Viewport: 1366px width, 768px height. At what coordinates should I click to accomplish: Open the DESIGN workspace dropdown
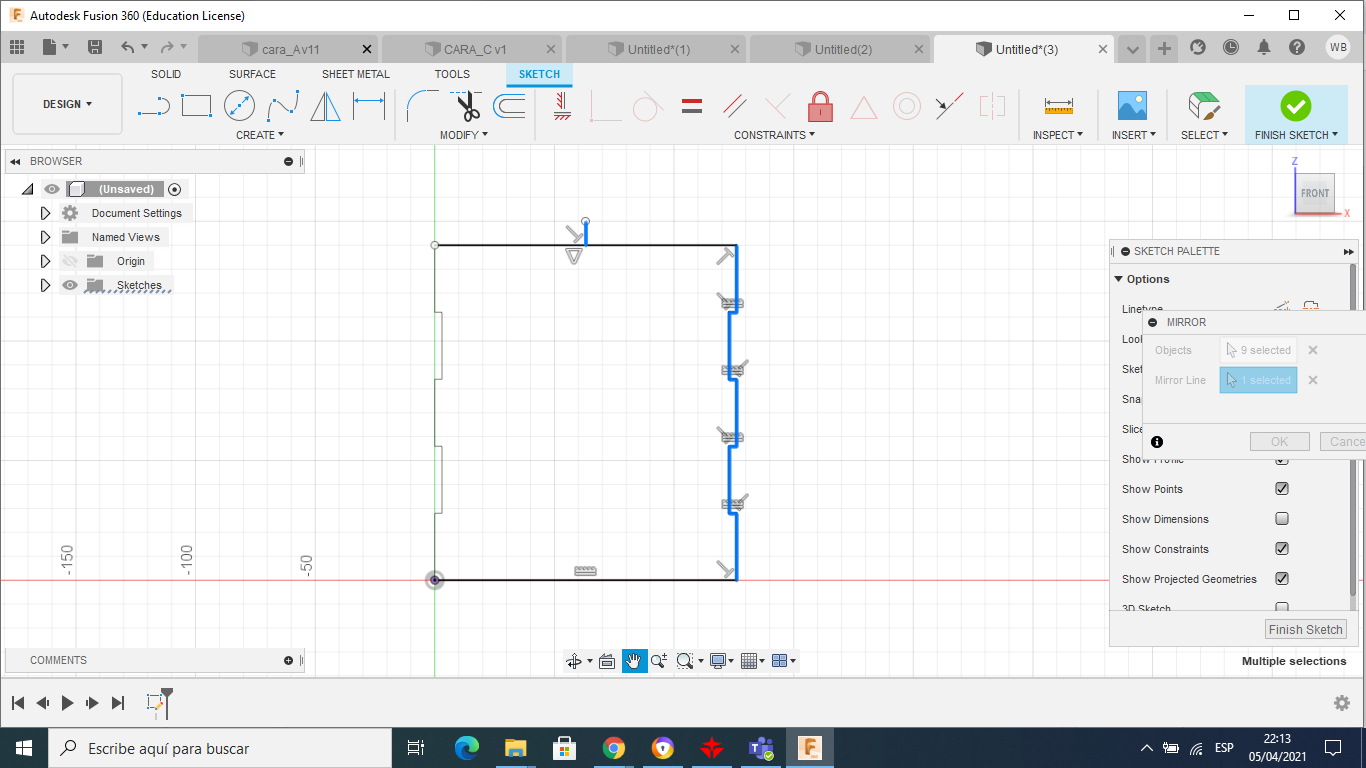point(67,104)
